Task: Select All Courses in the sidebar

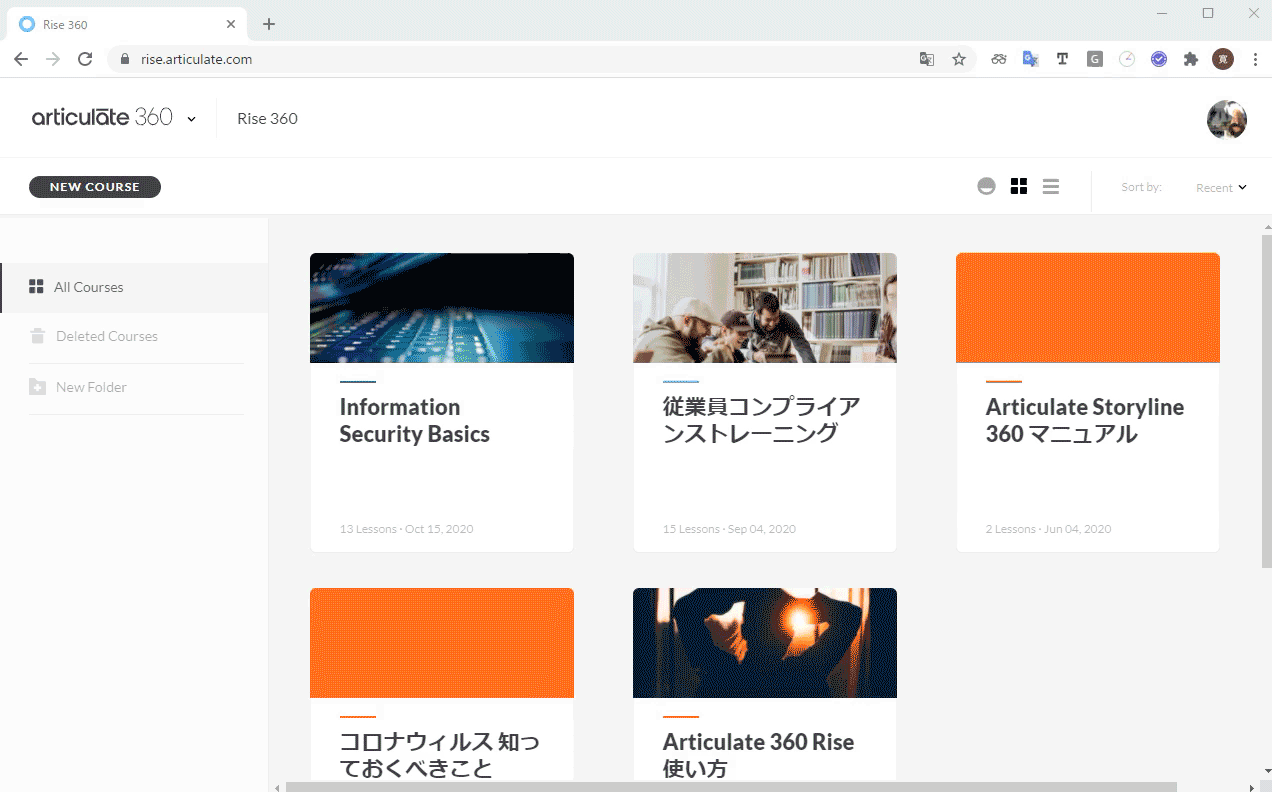Action: (134, 287)
